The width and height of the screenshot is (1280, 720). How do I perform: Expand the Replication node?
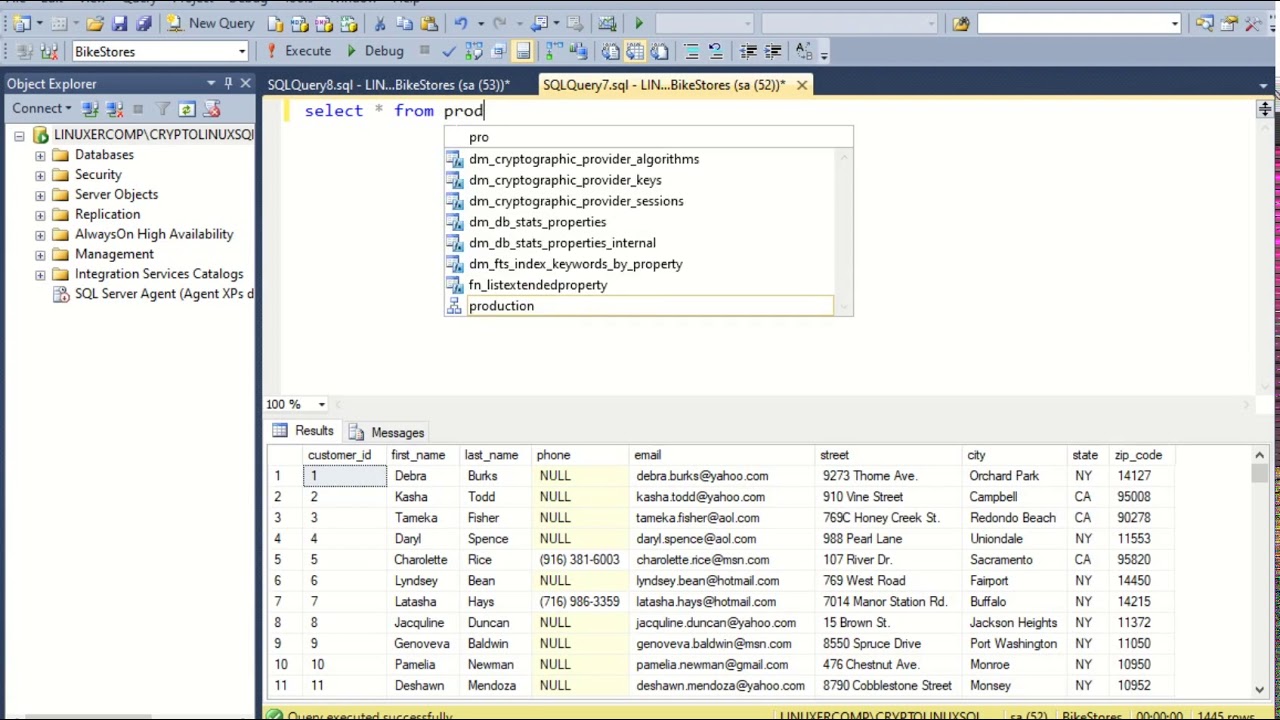40,215
